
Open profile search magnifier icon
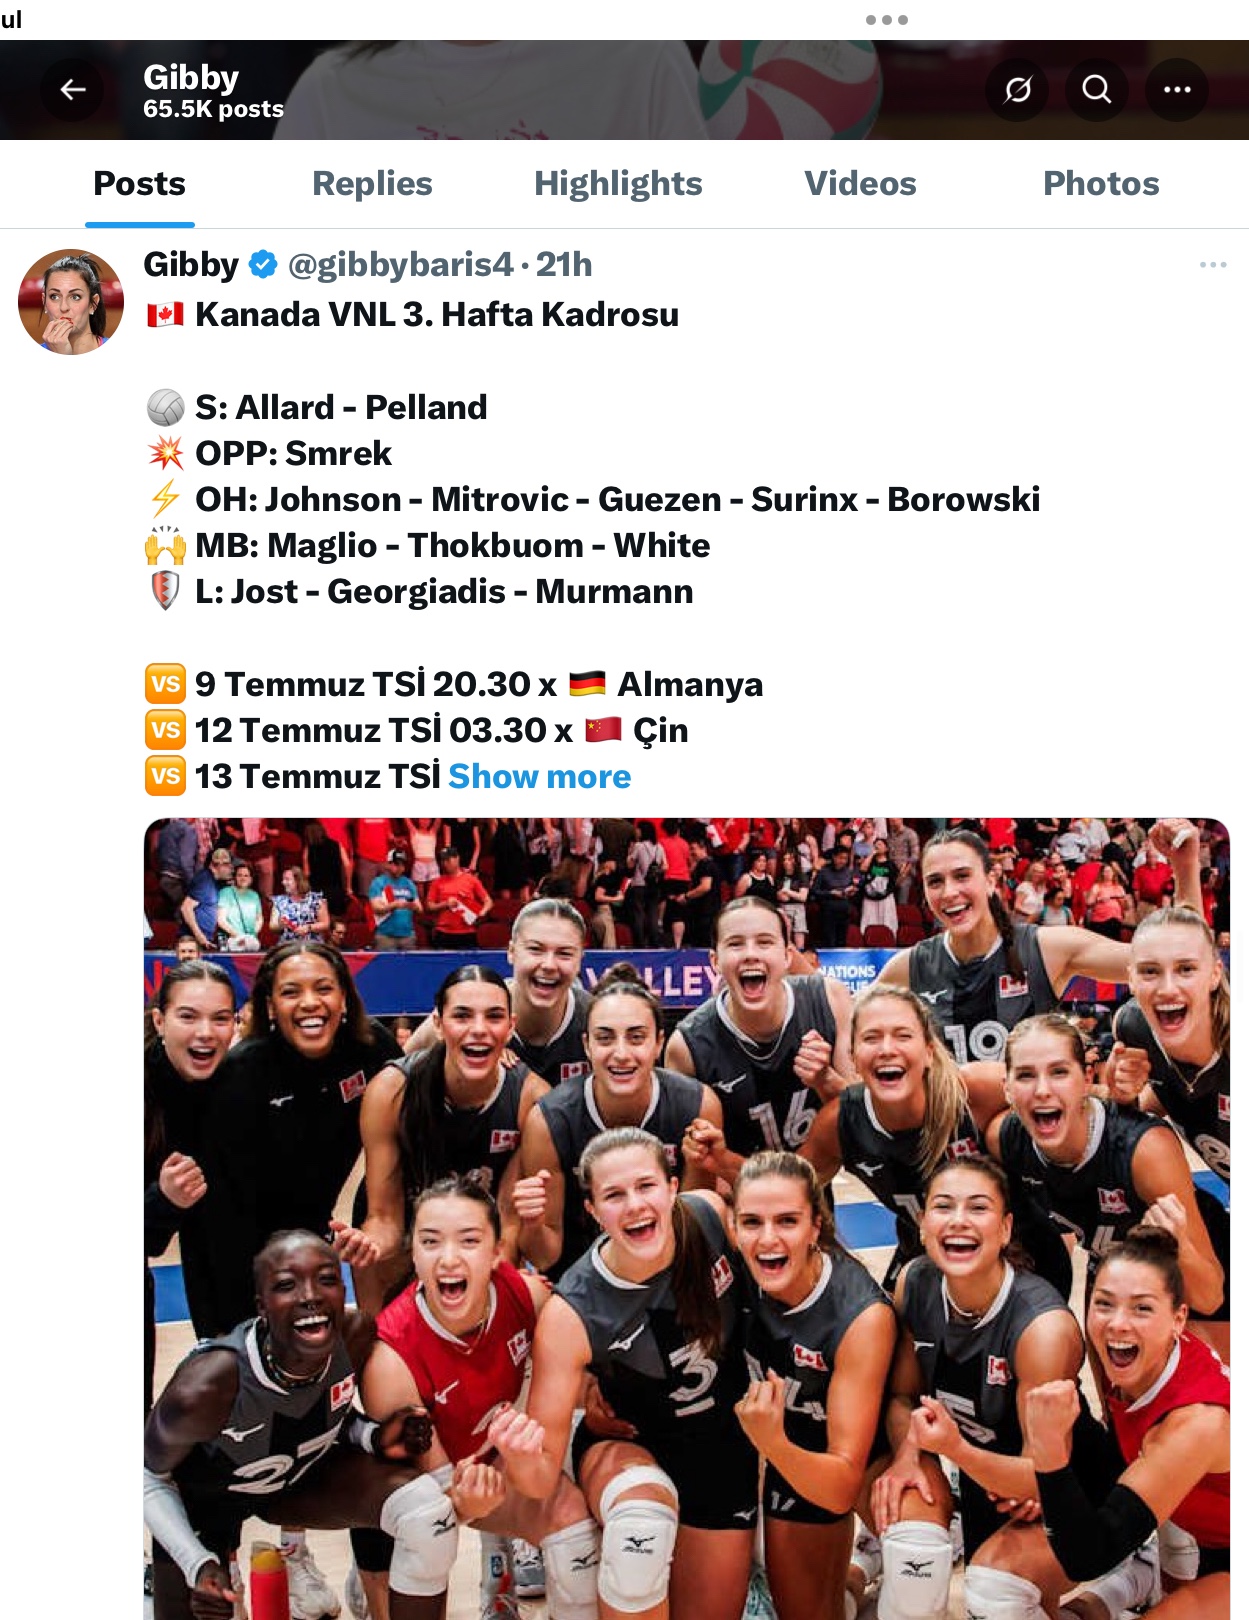point(1097,90)
